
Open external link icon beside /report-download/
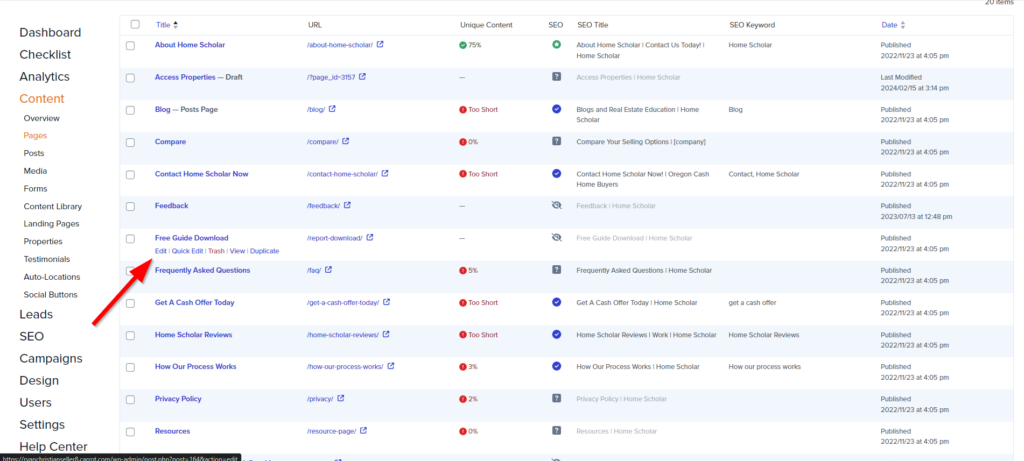pyautogui.click(x=370, y=238)
